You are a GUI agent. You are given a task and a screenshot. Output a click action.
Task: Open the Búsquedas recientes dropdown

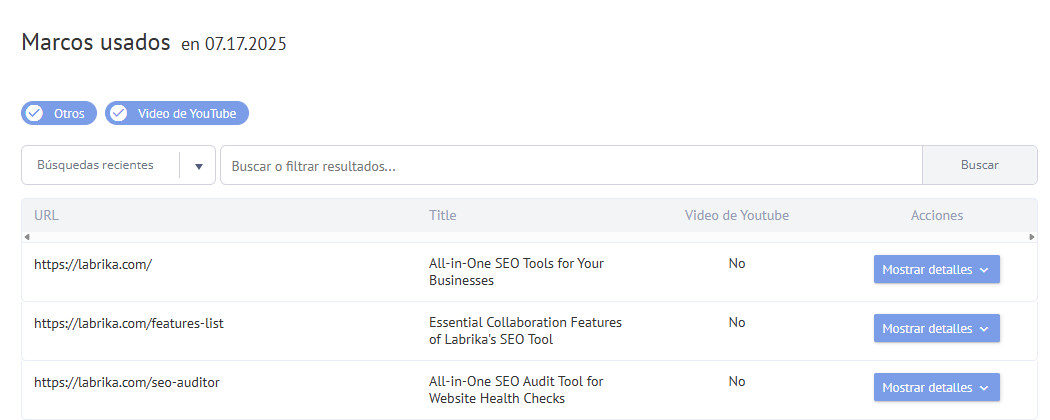click(x=119, y=165)
